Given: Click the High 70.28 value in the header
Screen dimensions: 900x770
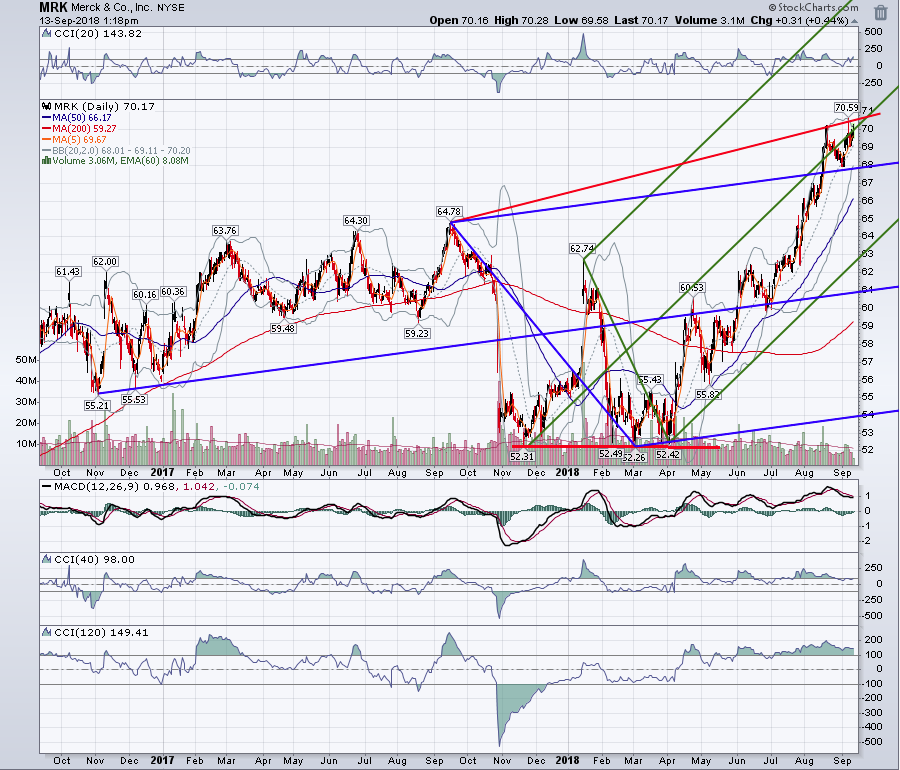Looking at the screenshot, I should (521, 21).
